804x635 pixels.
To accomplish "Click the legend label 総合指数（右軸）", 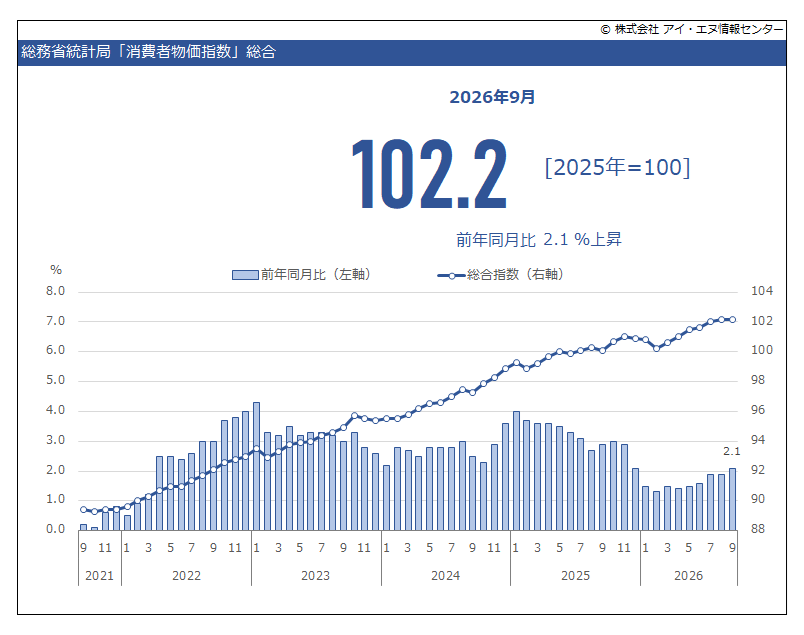I will [x=516, y=274].
